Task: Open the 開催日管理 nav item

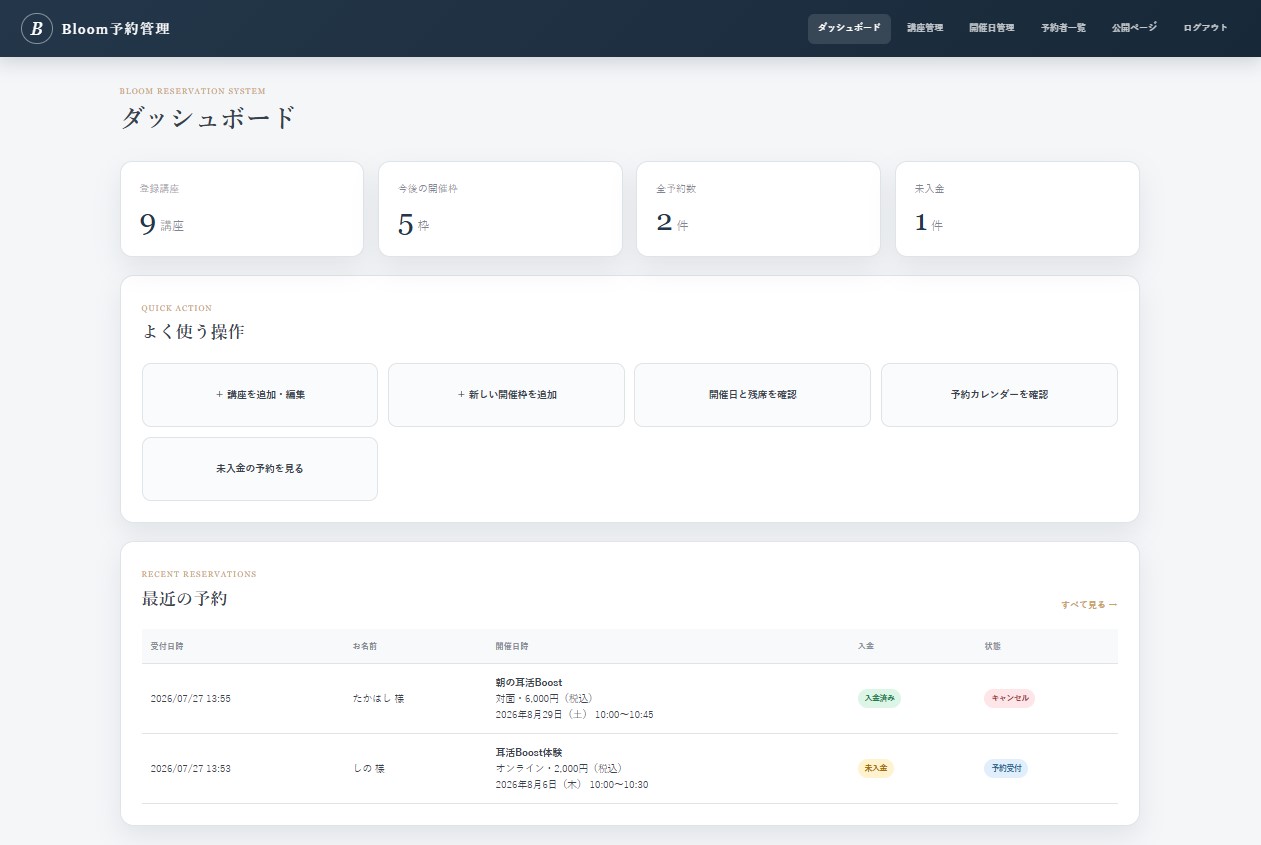Action: click(x=992, y=28)
